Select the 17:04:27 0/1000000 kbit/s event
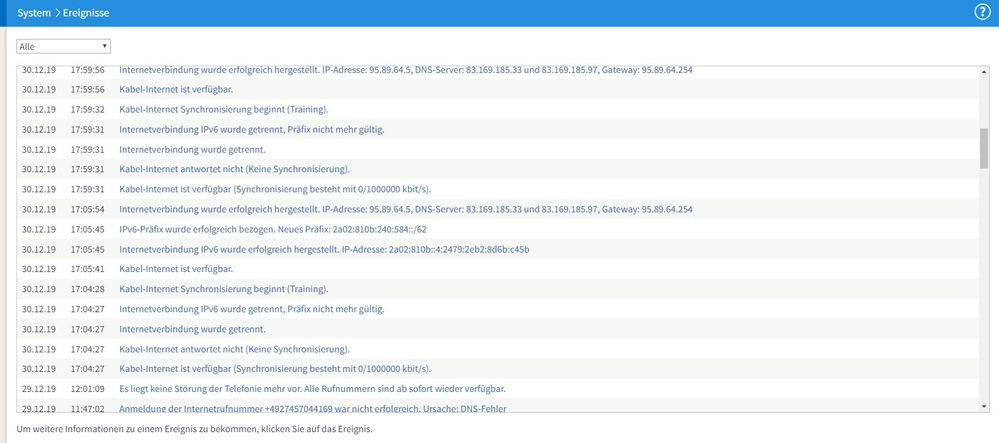Screen dimensions: 999x443 pos(498,368)
